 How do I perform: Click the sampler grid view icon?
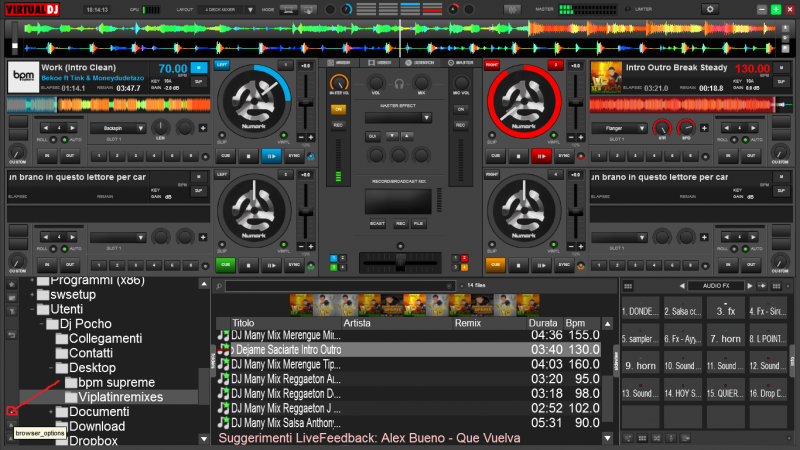[628, 286]
